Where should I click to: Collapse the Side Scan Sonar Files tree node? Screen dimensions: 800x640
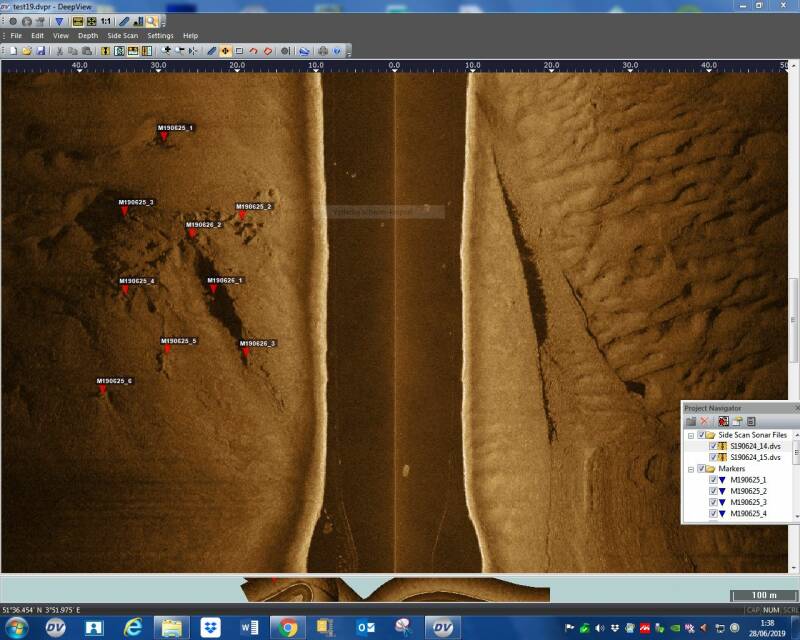(x=691, y=435)
